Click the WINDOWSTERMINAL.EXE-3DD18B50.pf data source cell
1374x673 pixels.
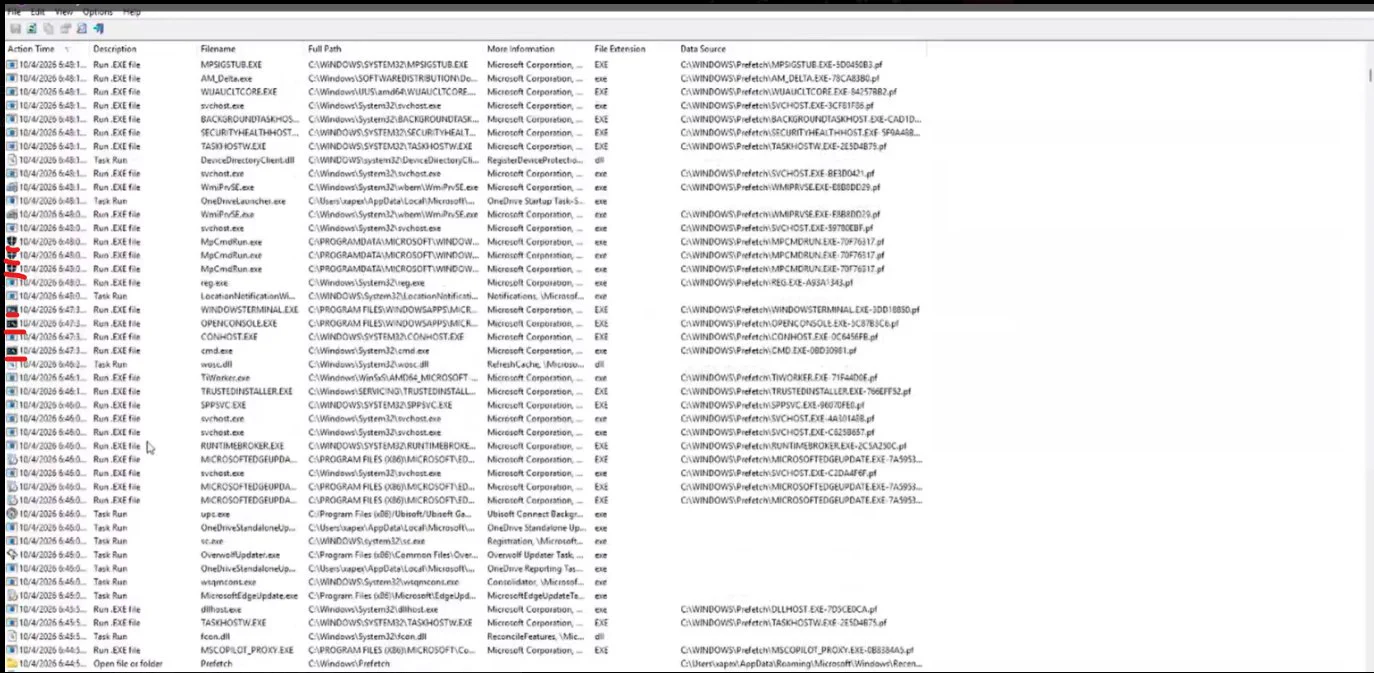coord(800,310)
